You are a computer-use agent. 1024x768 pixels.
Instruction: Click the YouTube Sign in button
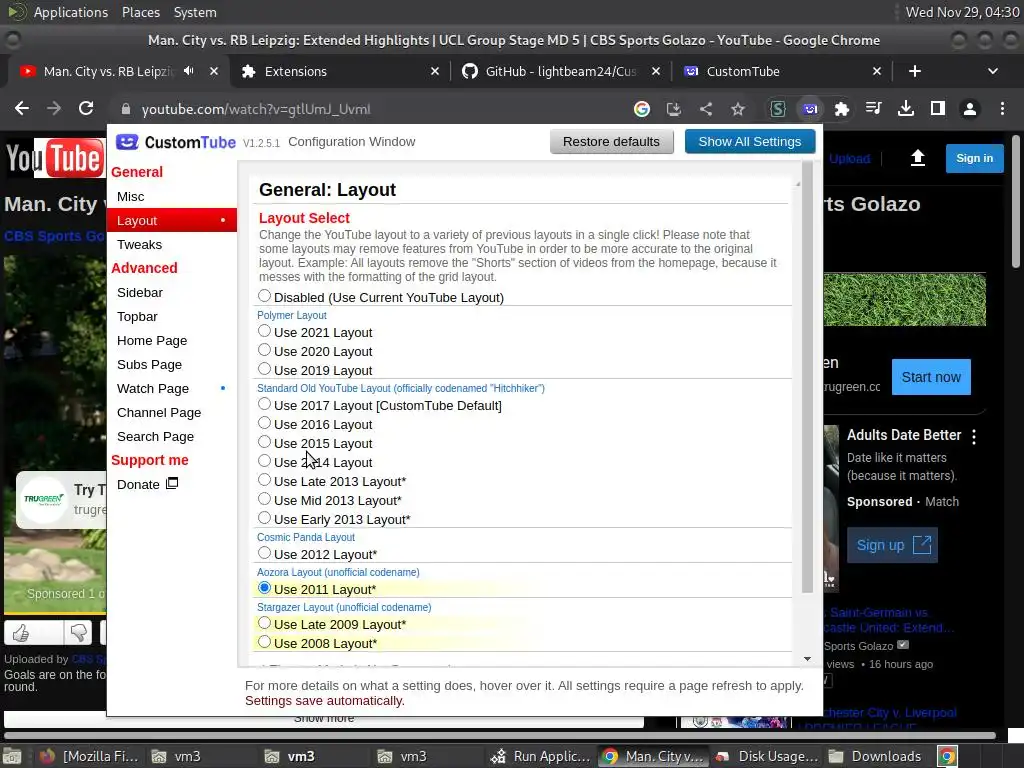coord(974,158)
